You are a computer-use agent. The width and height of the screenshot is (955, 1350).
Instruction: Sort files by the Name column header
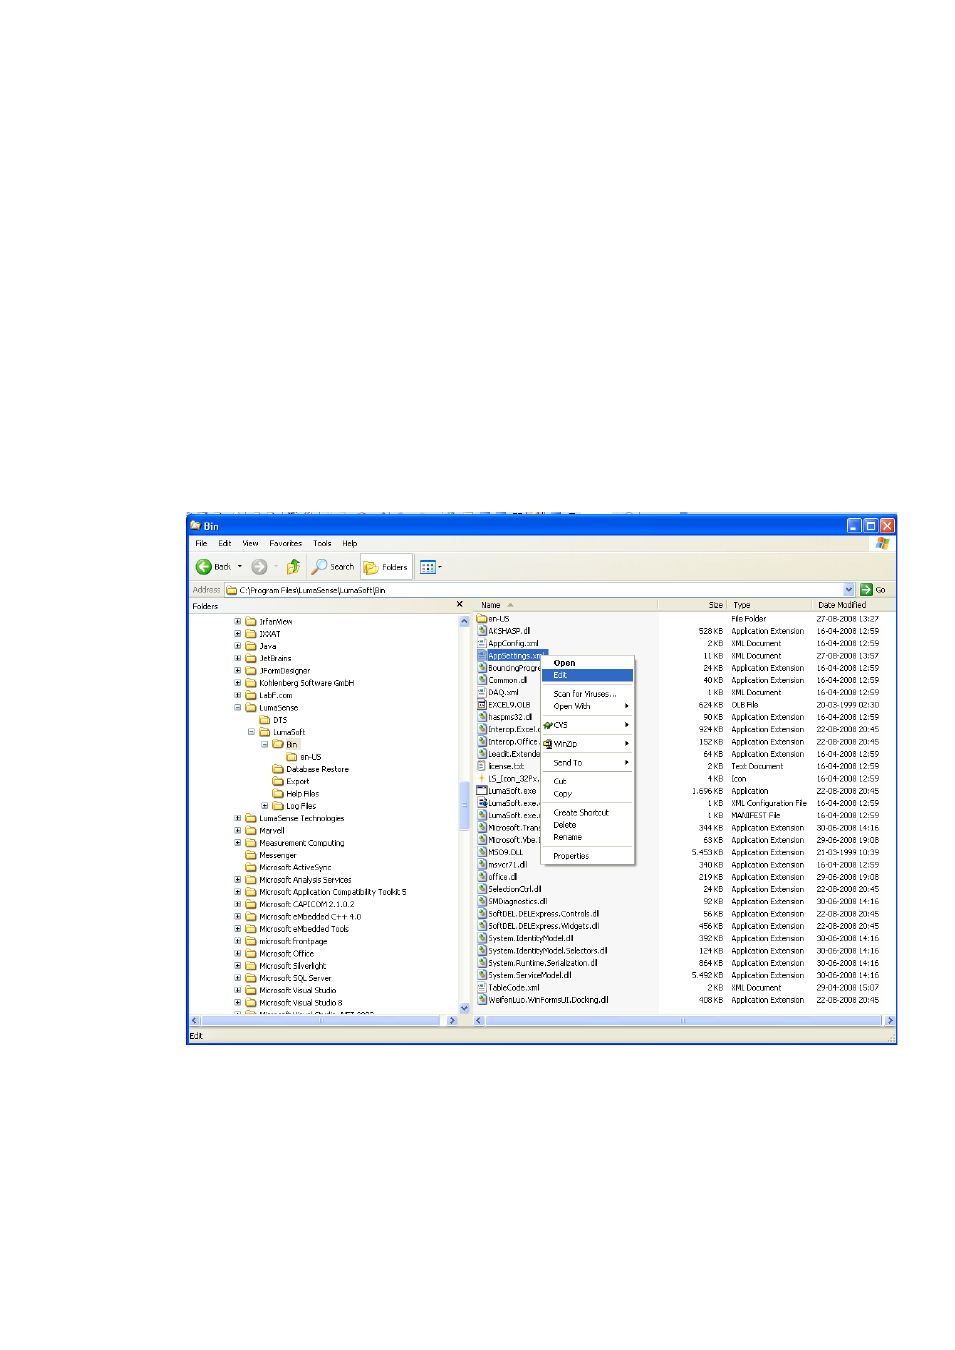tap(566, 605)
